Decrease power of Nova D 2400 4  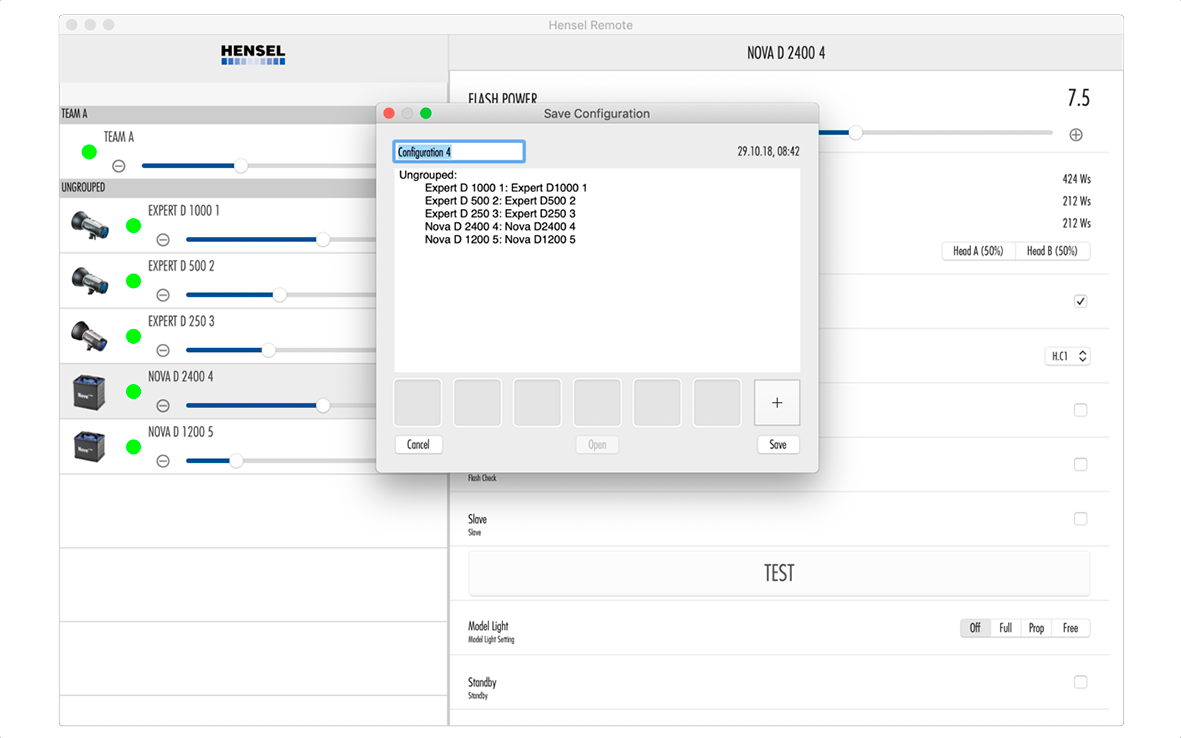tap(163, 406)
